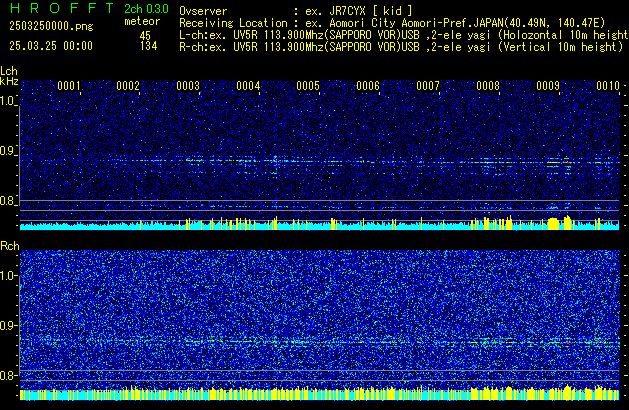Click time marker 0010
This screenshot has height=410, width=629.
tap(608, 86)
